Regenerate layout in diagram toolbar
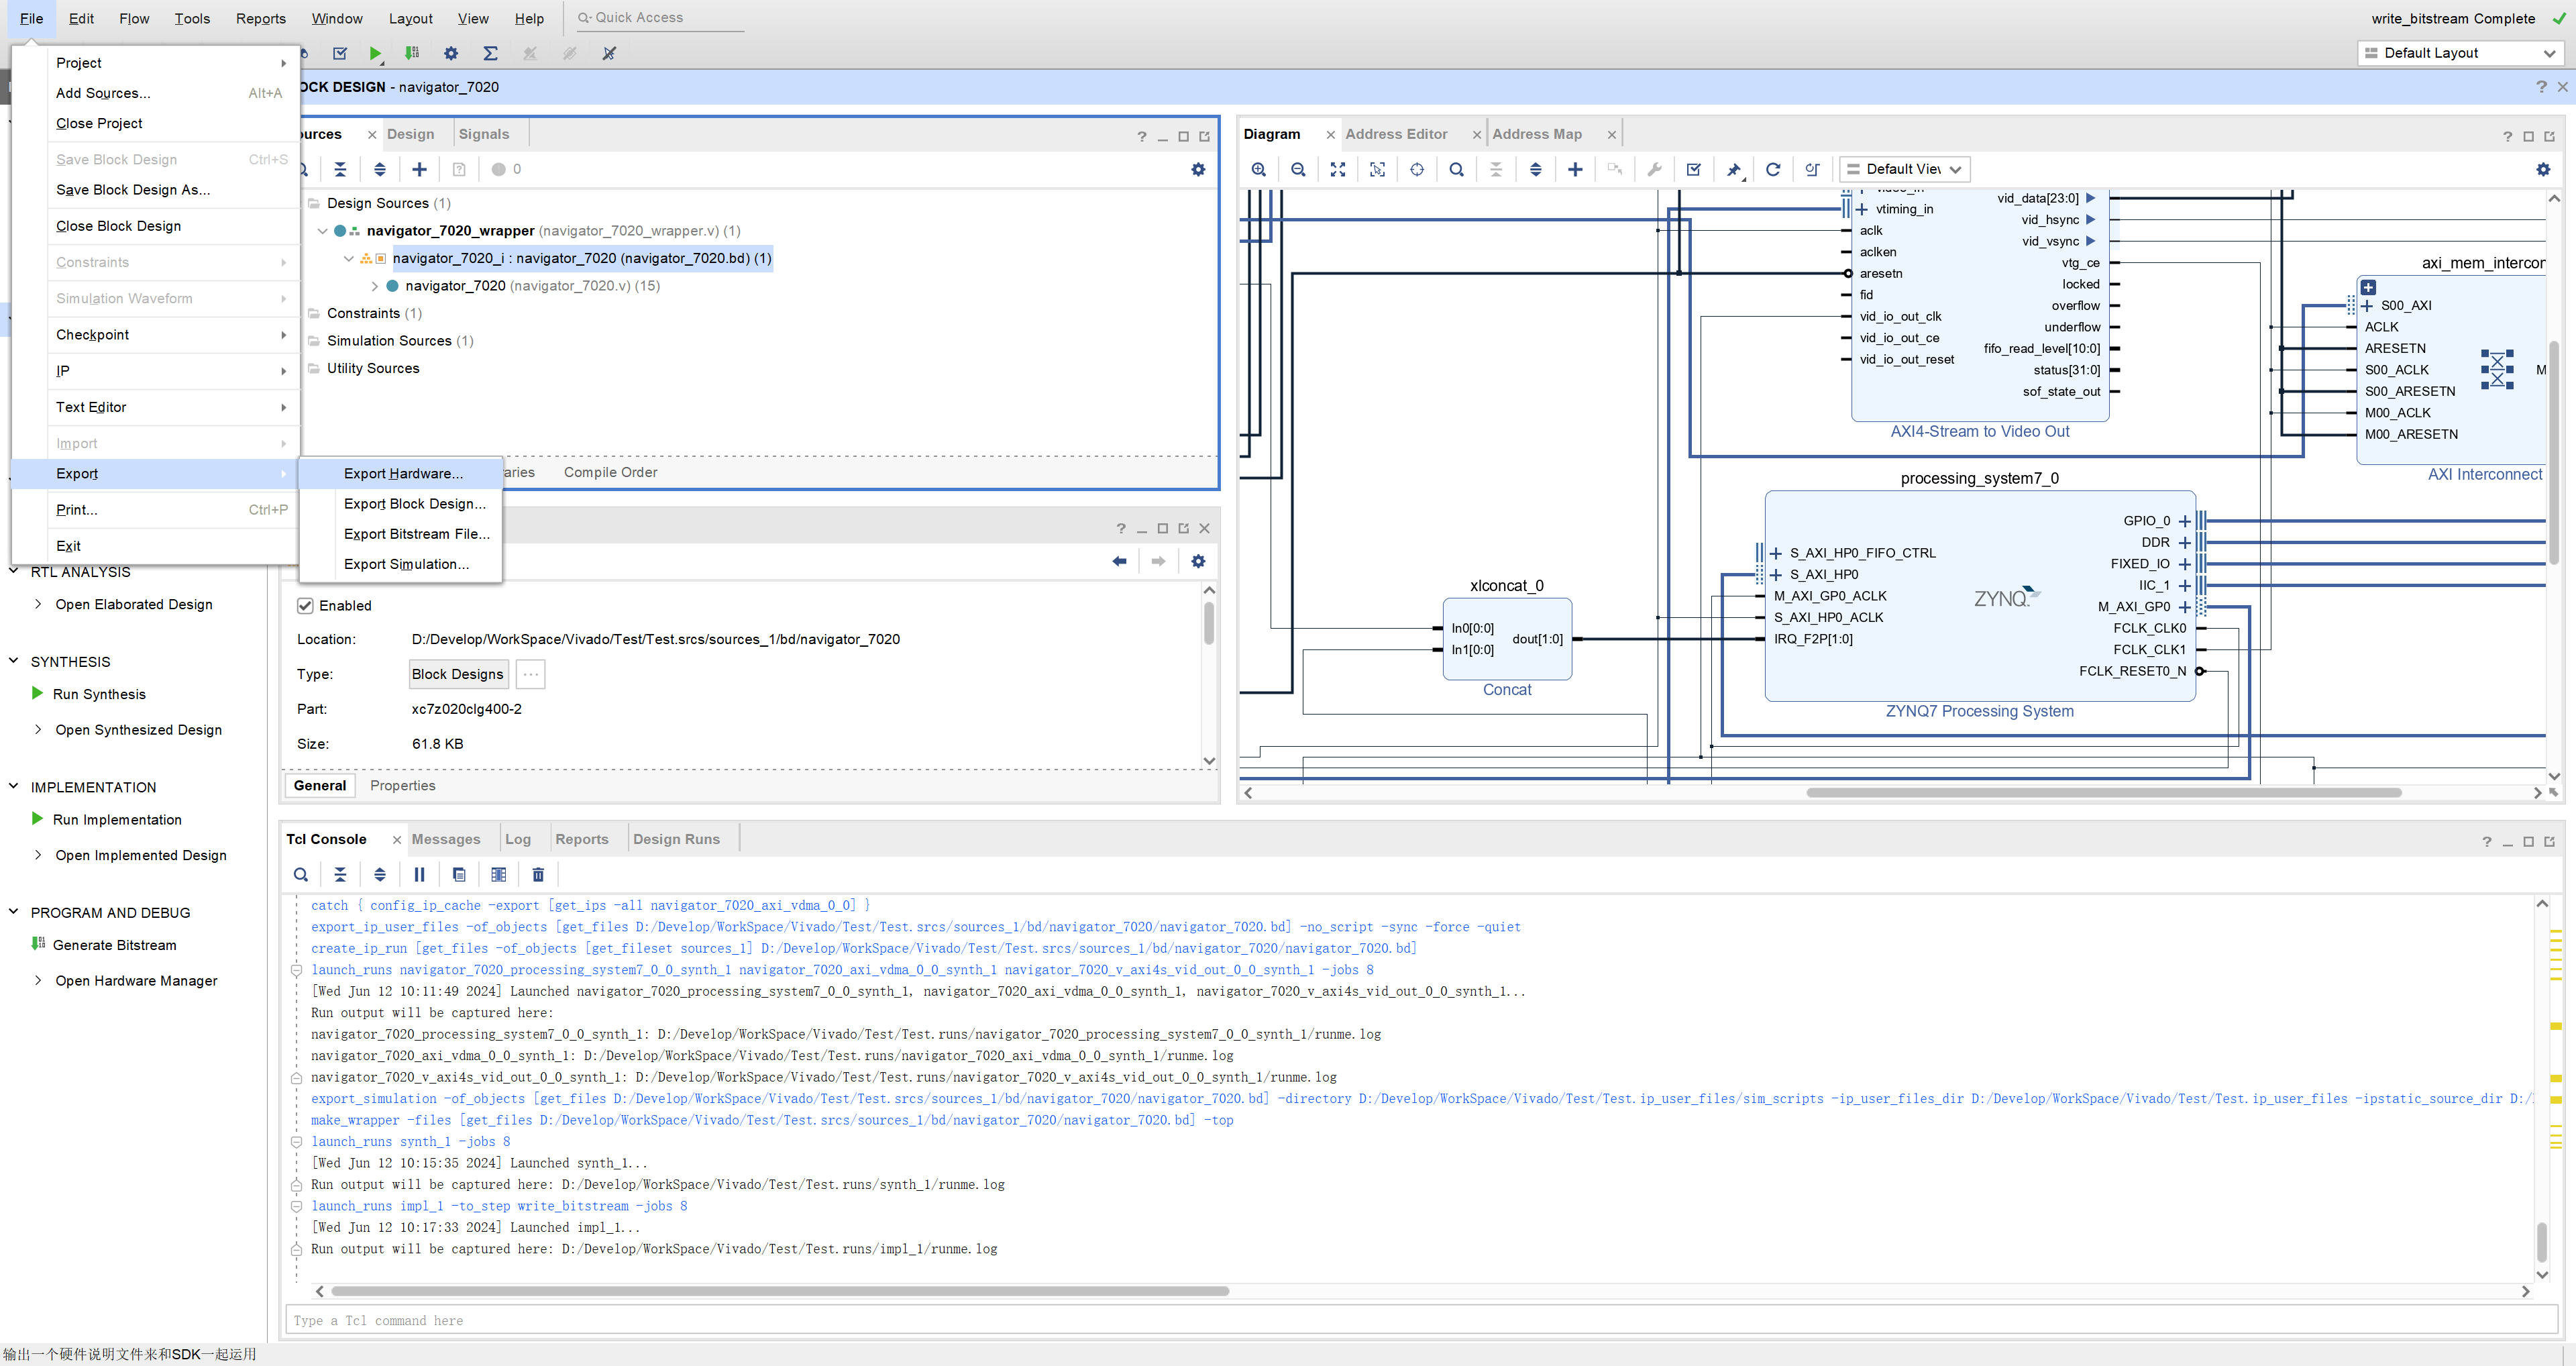 click(1773, 169)
